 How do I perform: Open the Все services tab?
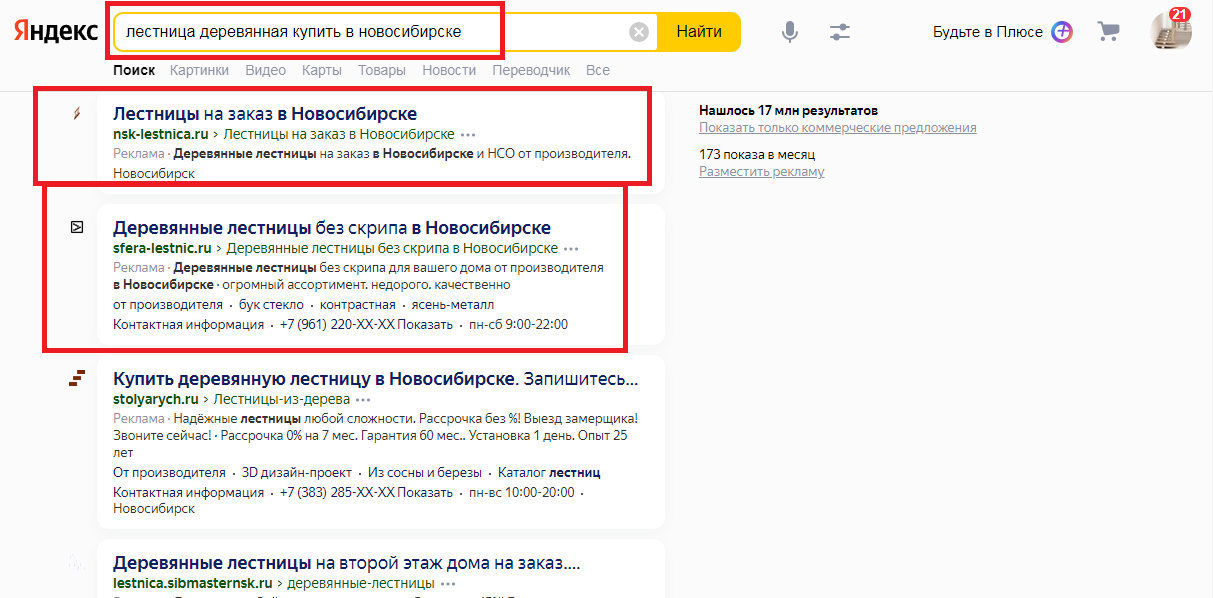[598, 70]
